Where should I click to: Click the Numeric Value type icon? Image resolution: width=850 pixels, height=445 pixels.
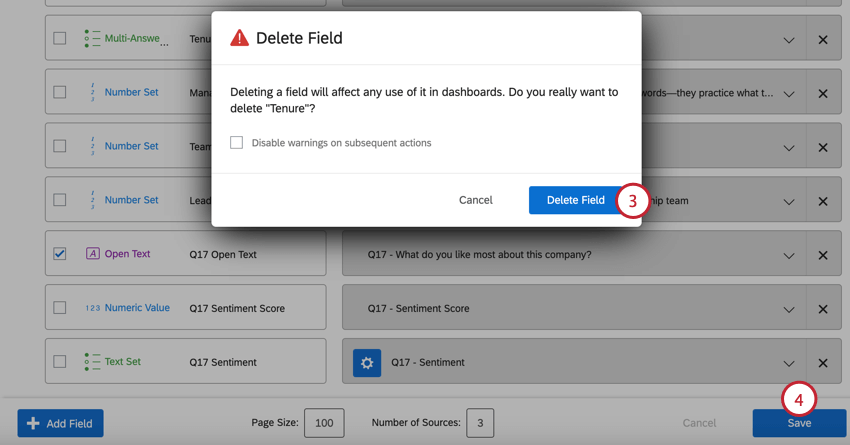[x=93, y=308]
